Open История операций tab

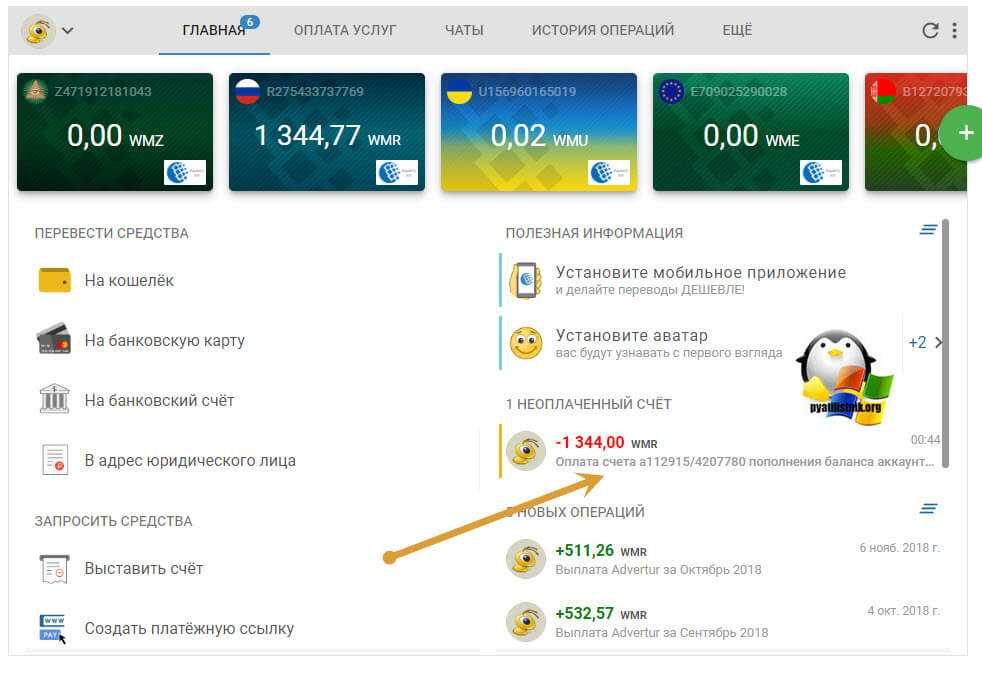(x=603, y=30)
